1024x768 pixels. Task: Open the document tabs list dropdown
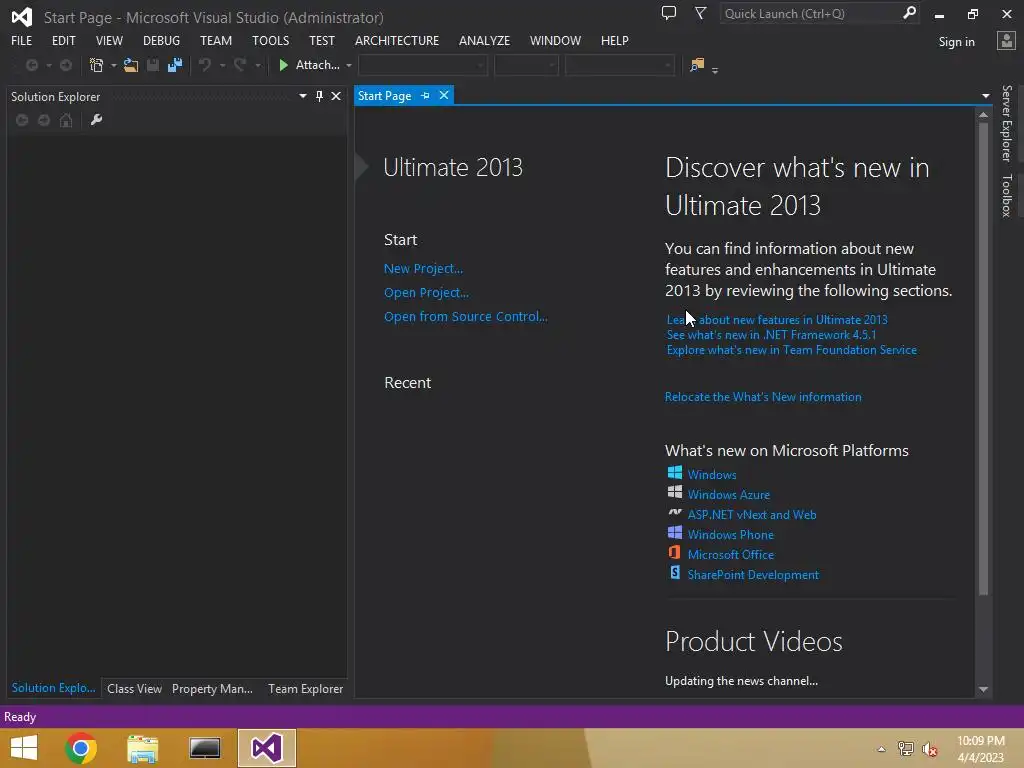click(x=985, y=96)
